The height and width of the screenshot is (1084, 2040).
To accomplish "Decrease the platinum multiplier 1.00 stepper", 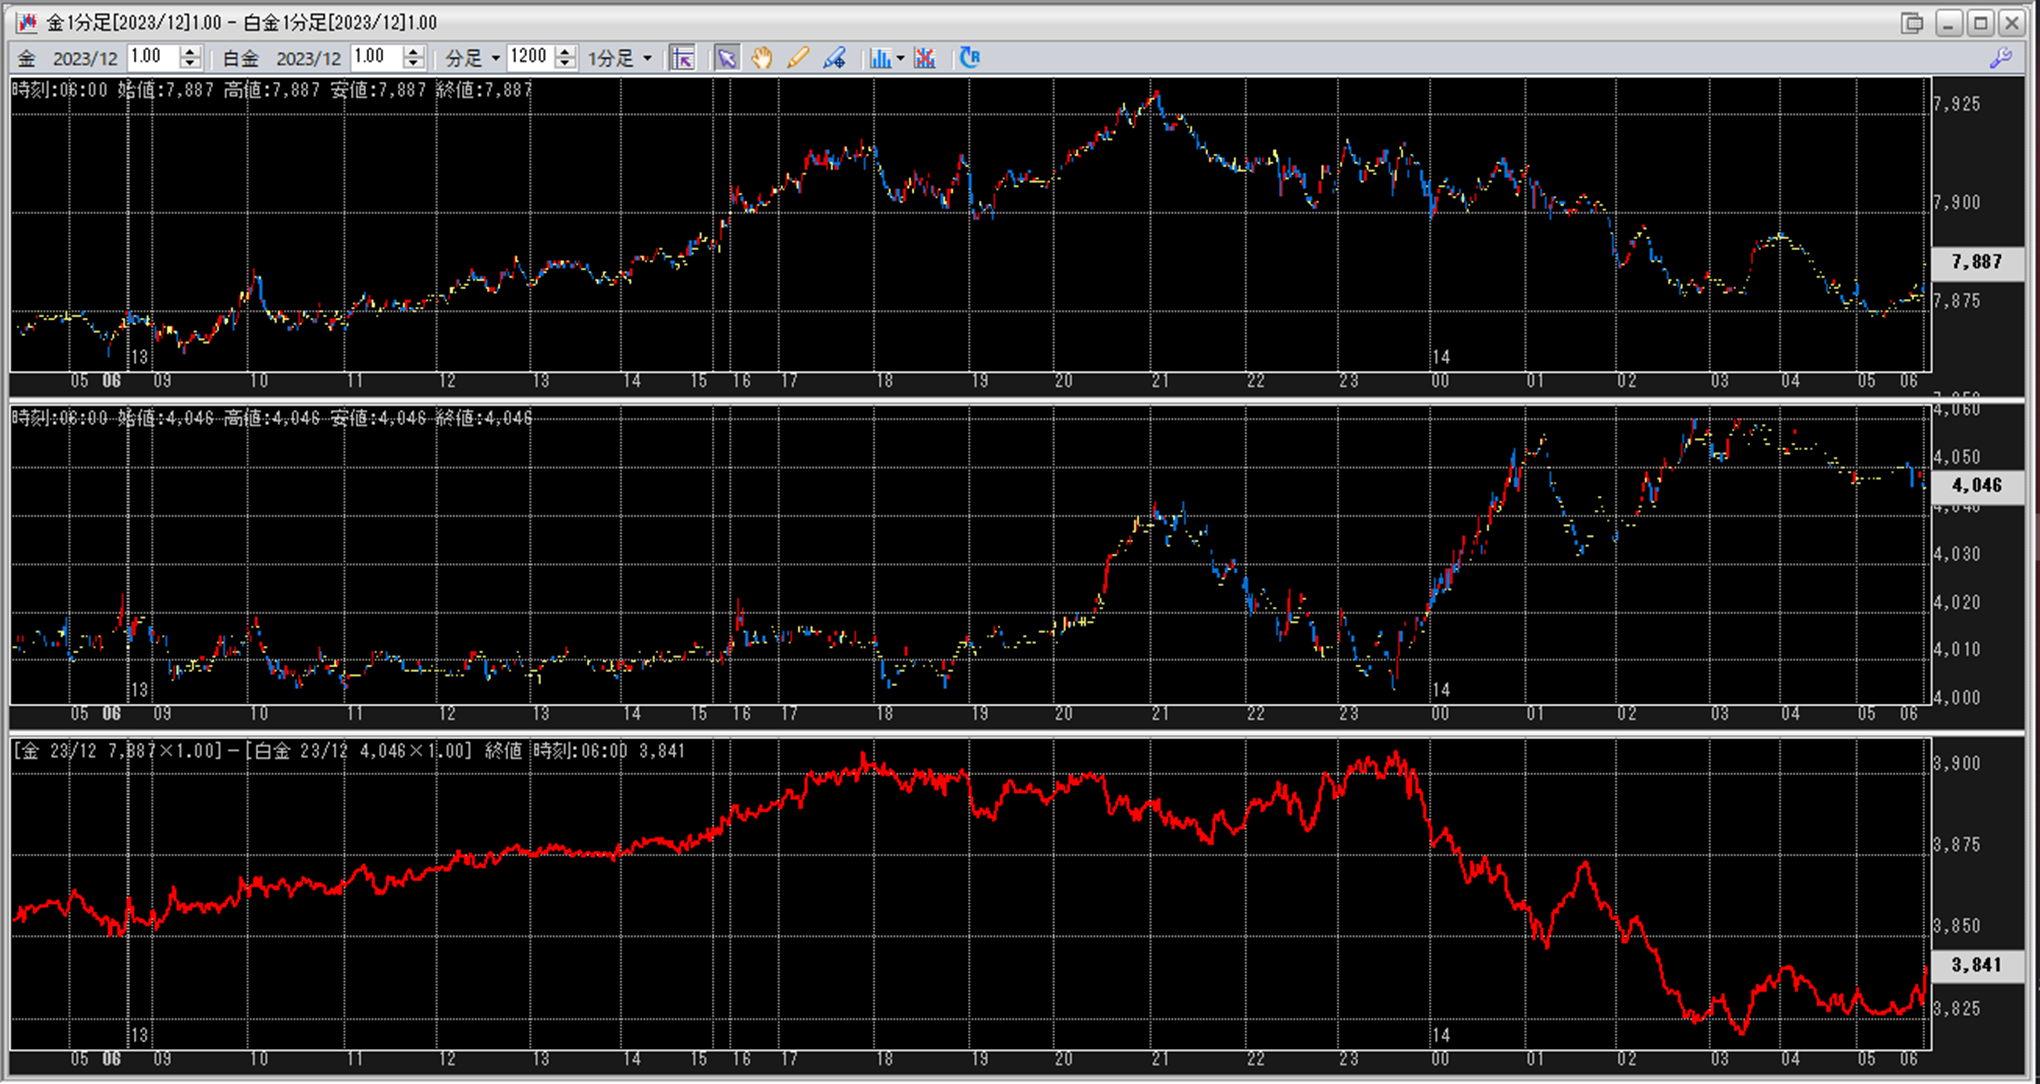I will click(414, 64).
